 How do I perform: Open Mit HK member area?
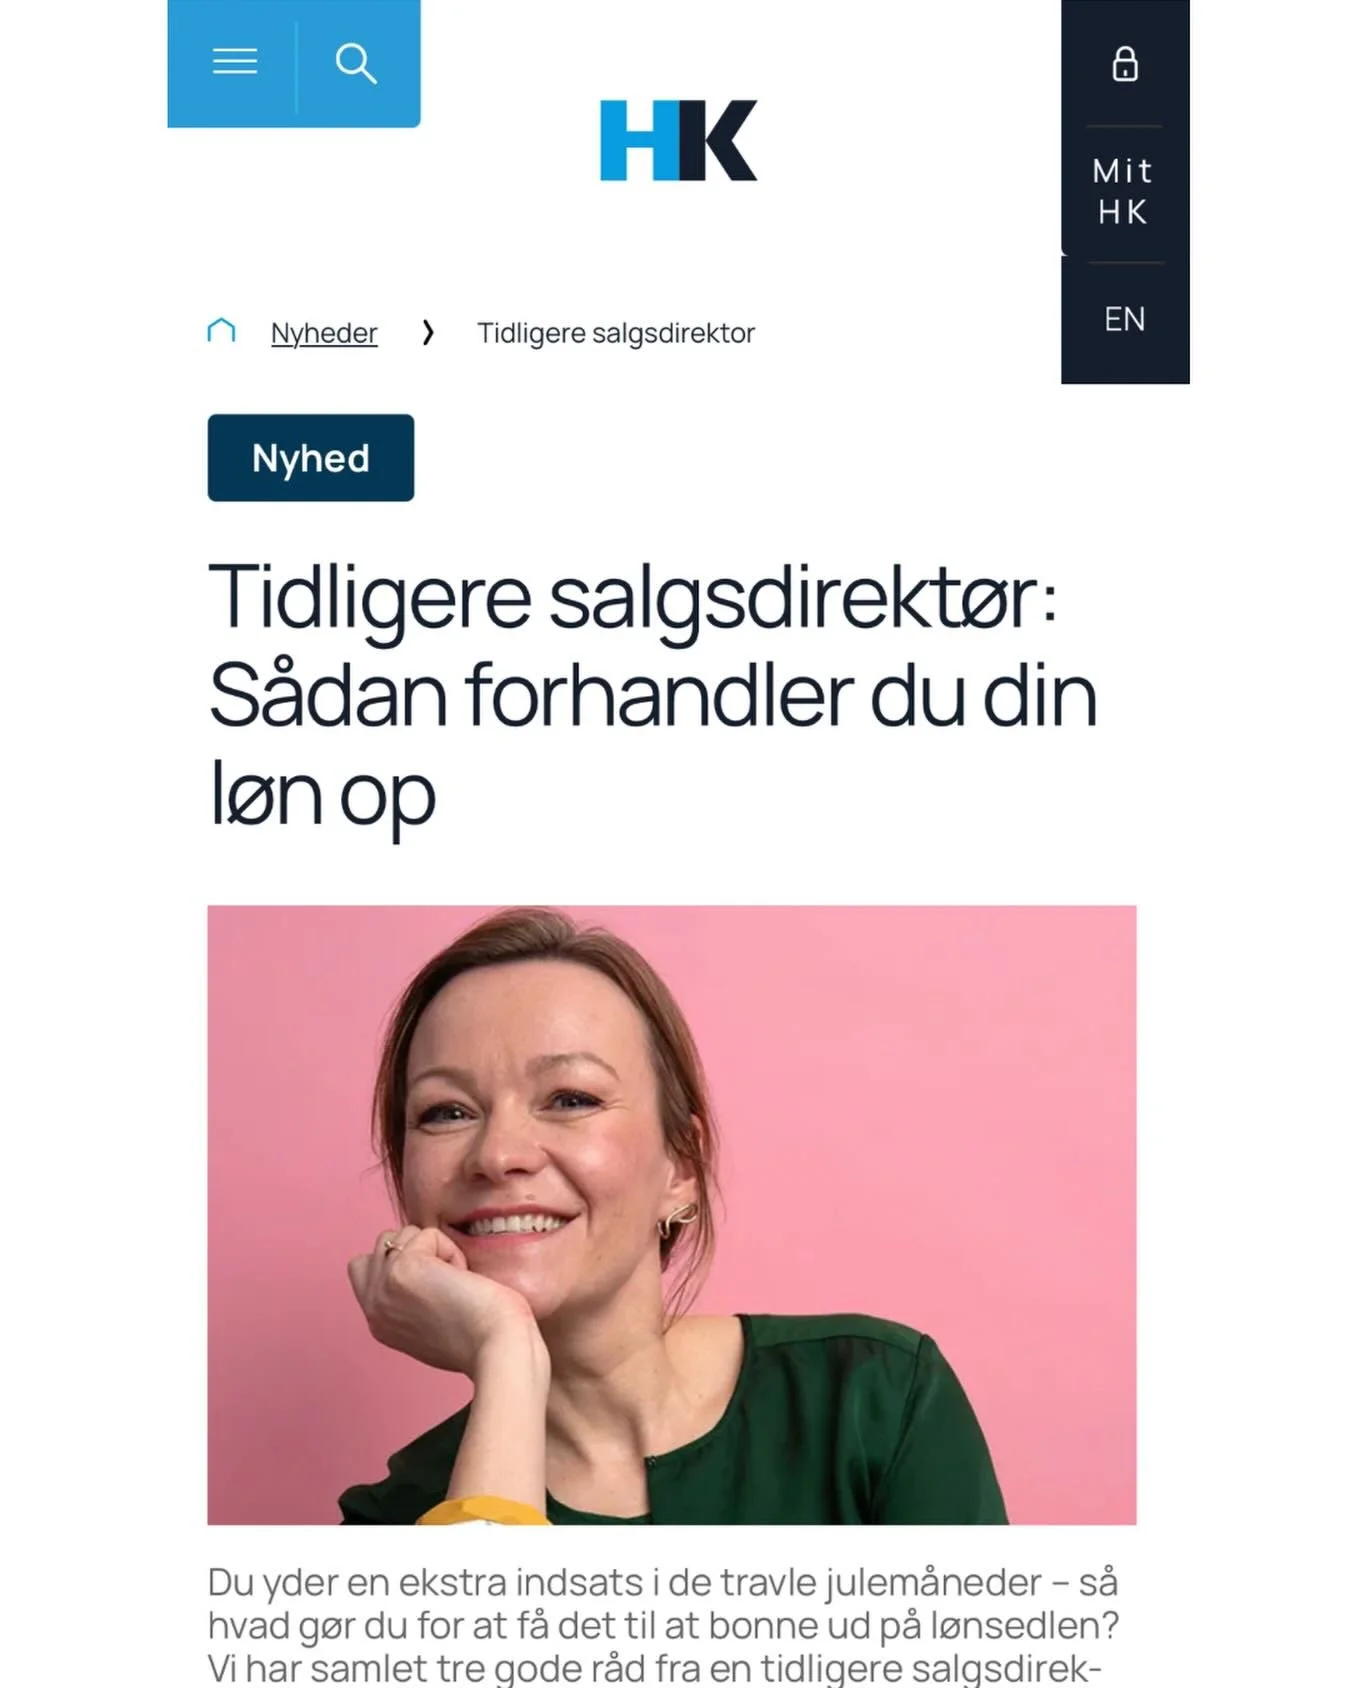click(1123, 192)
